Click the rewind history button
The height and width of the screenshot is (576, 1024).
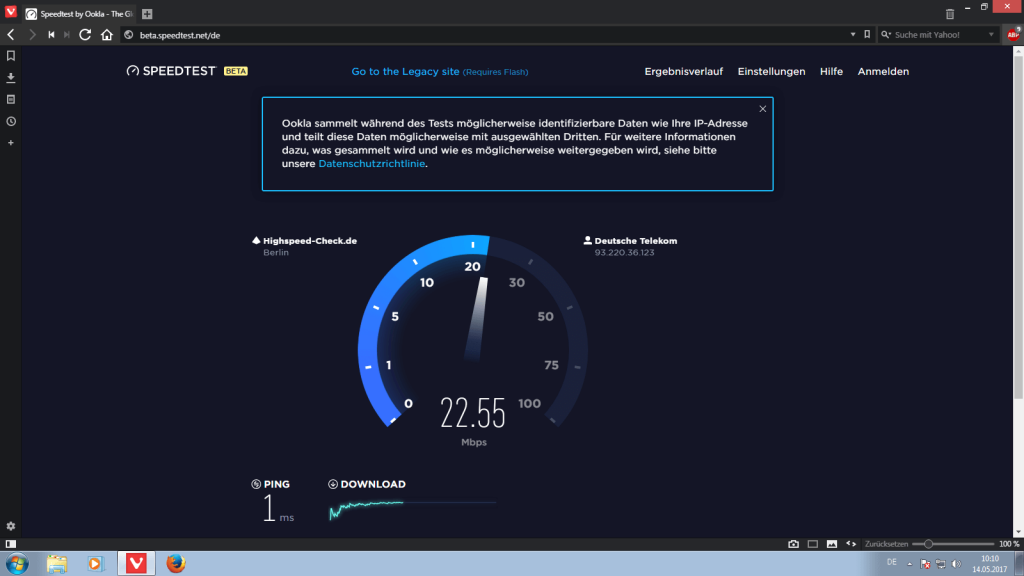[51, 35]
